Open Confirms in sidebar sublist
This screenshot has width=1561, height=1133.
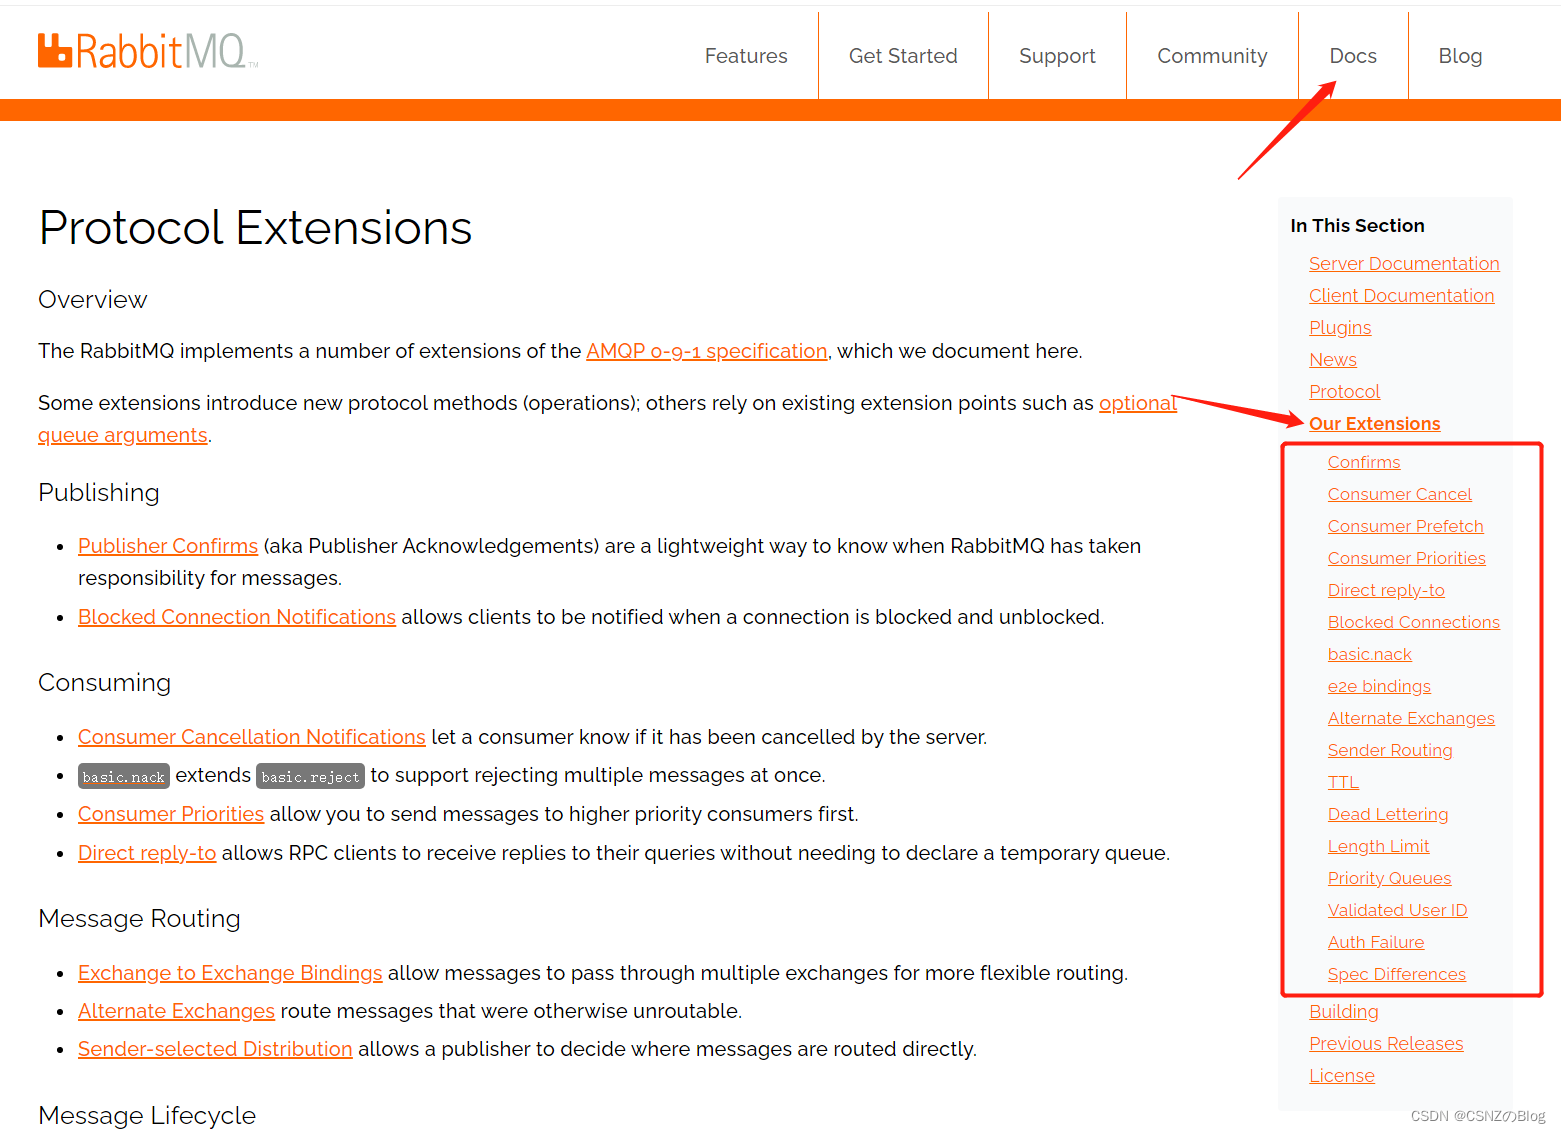(1364, 462)
